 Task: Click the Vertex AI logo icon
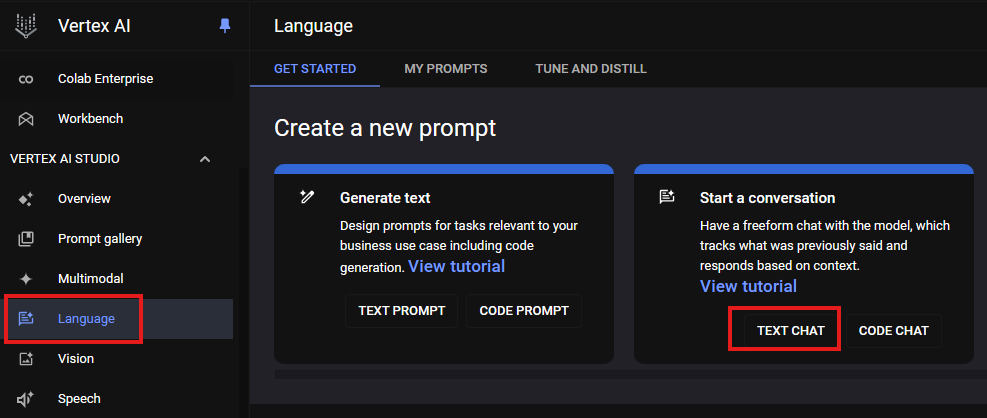click(26, 26)
